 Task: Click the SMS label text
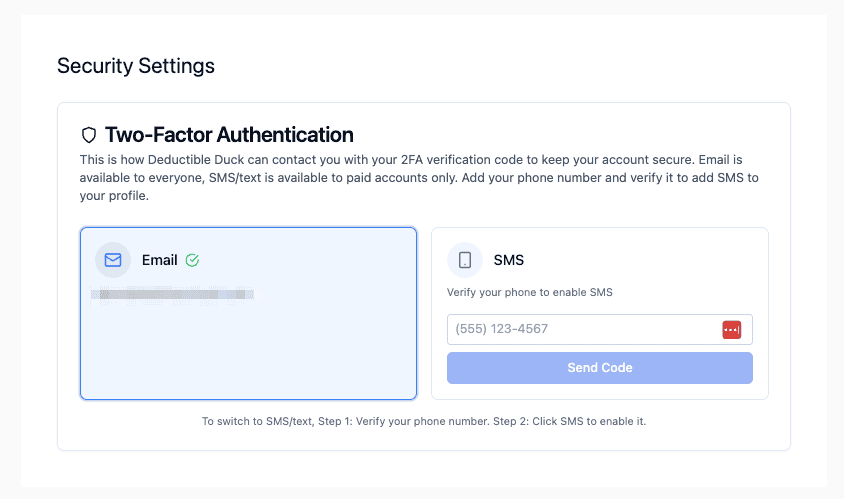[509, 260]
